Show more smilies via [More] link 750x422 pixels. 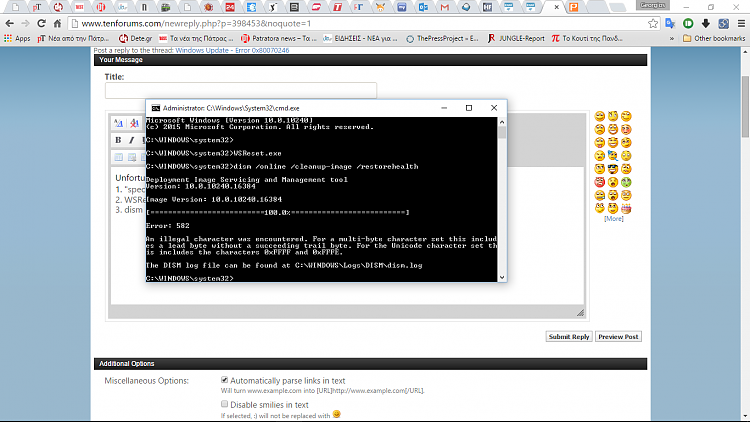pyautogui.click(x=614, y=219)
